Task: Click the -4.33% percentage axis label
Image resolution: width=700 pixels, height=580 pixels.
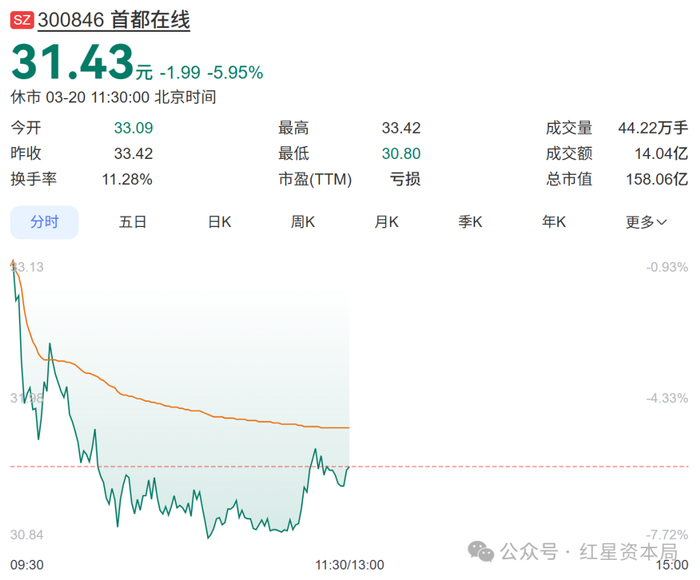Action: coord(667,398)
